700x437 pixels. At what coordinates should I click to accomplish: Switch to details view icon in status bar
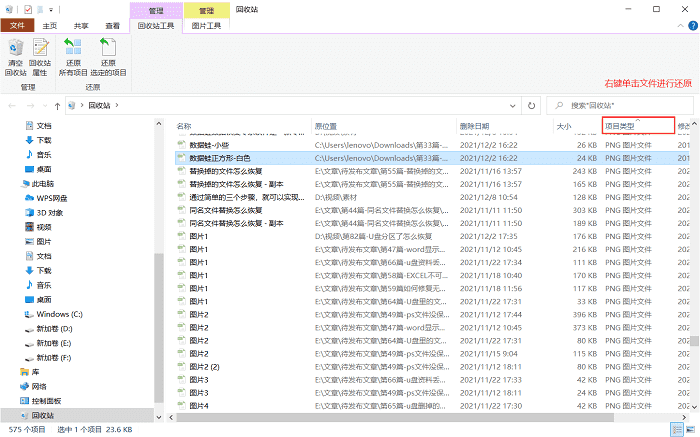pyautogui.click(x=677, y=430)
